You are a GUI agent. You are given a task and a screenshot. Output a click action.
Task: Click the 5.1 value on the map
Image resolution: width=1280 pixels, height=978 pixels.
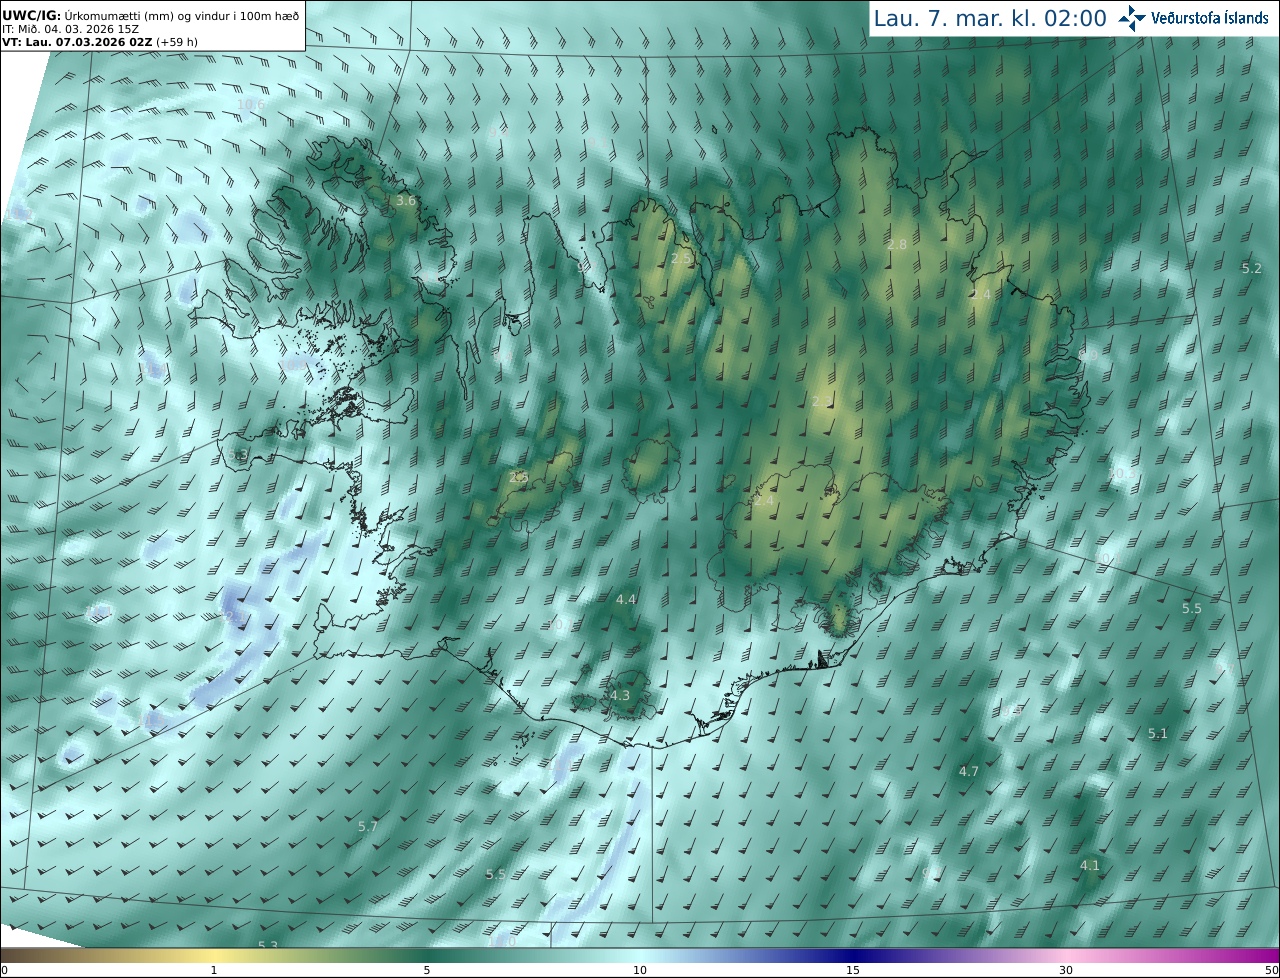pyautogui.click(x=1158, y=733)
